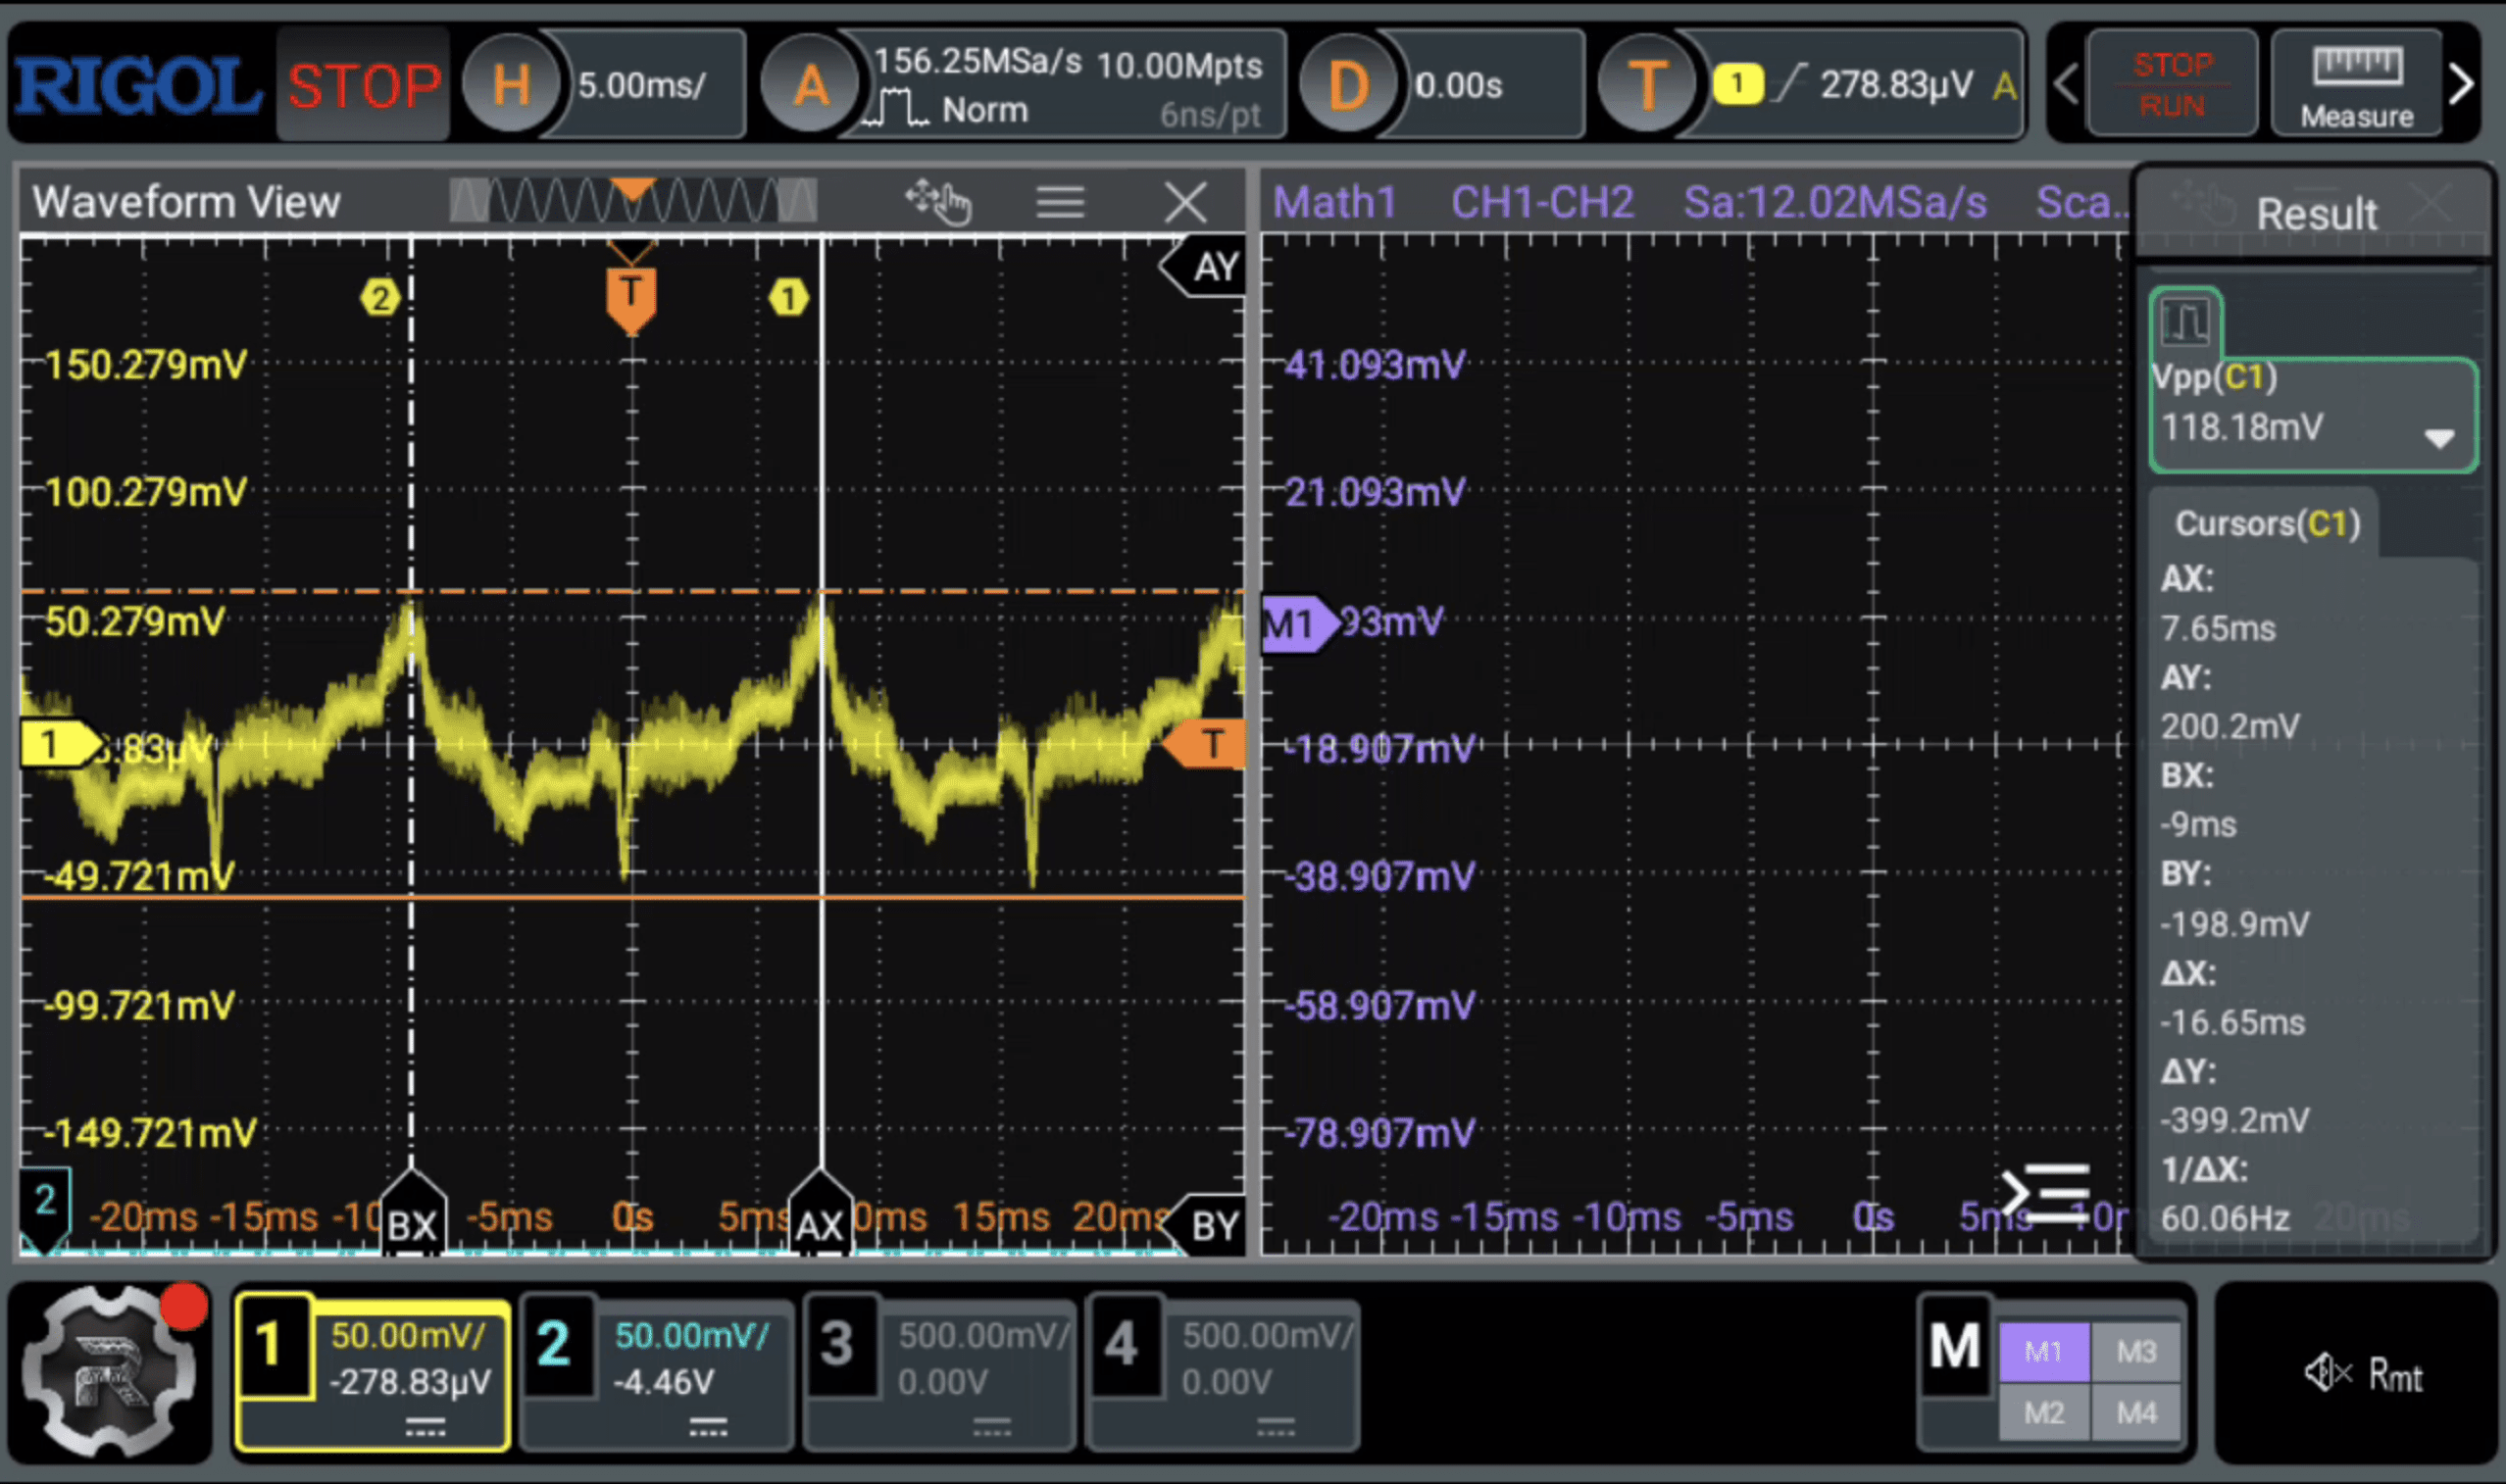
Task: Select the BY cursor handle
Action: pos(1204,1225)
